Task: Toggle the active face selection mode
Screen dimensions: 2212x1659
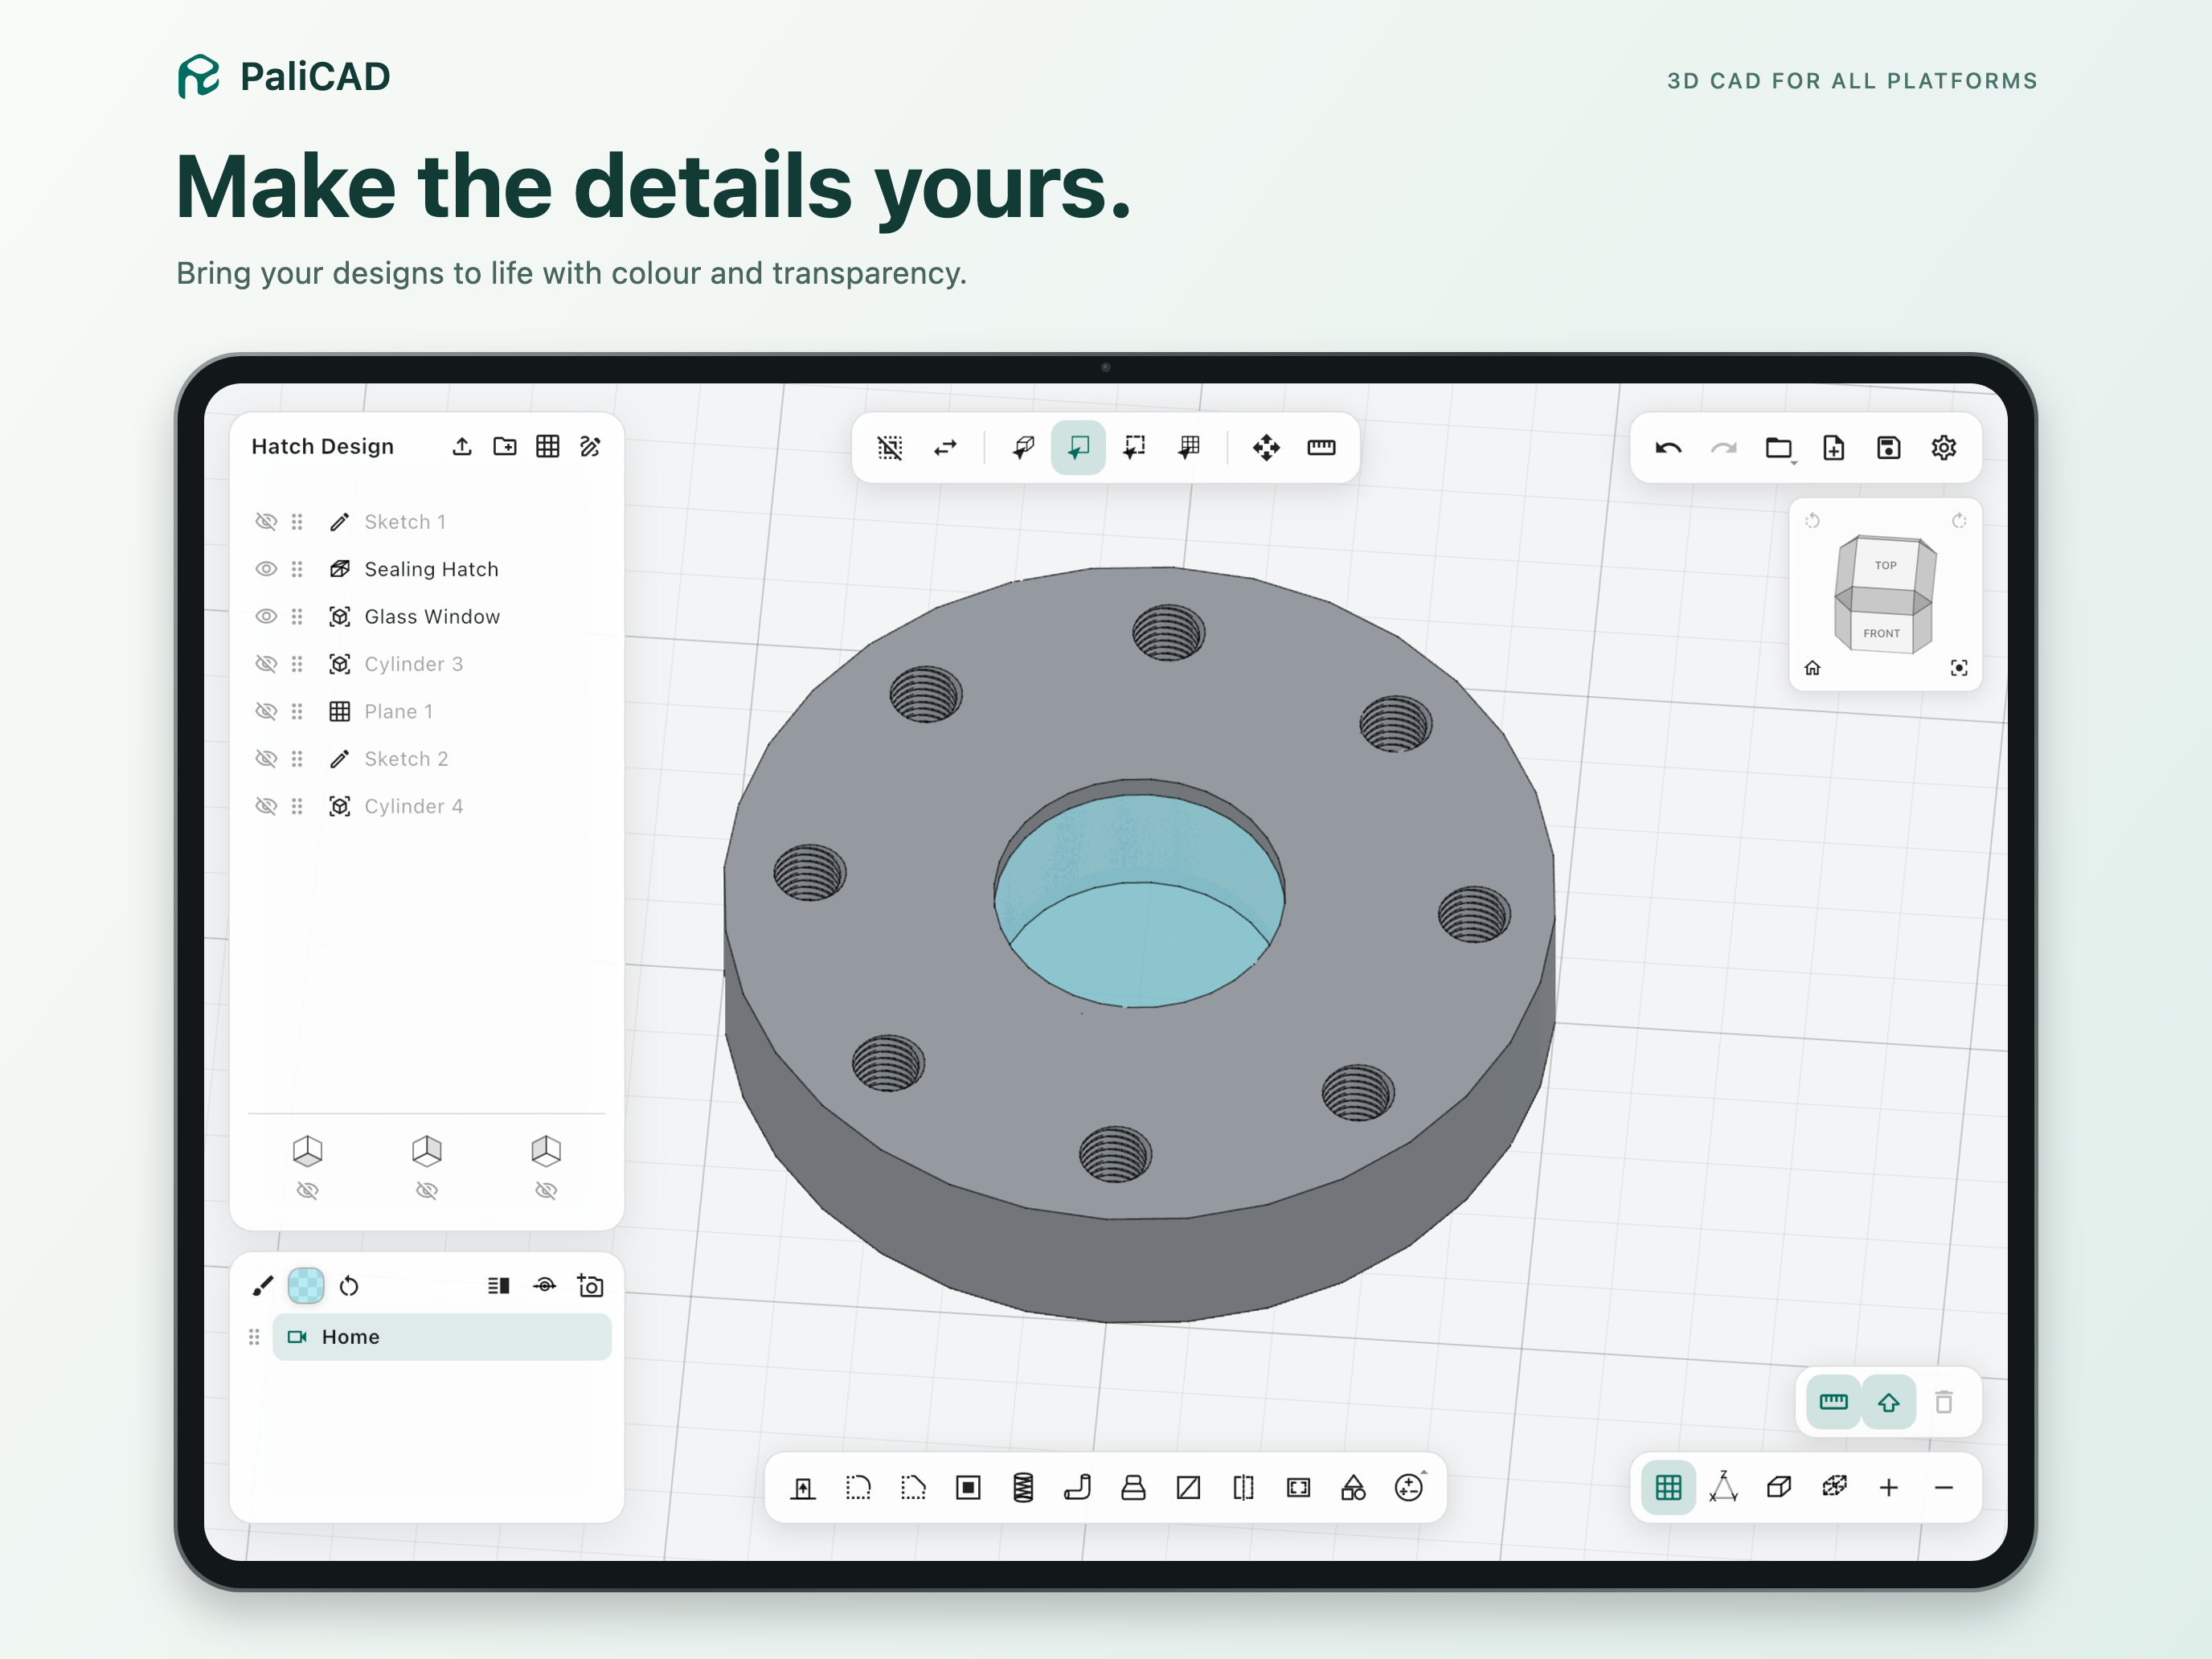Action: 1078,447
